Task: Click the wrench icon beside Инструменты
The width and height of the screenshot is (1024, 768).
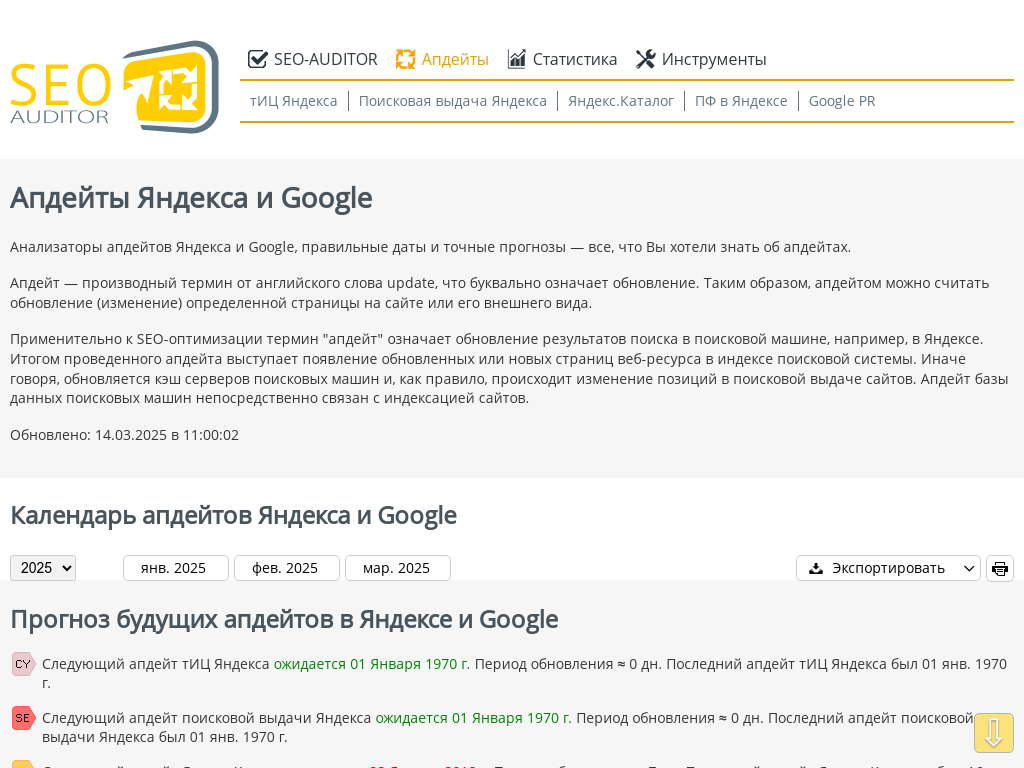Action: [645, 59]
